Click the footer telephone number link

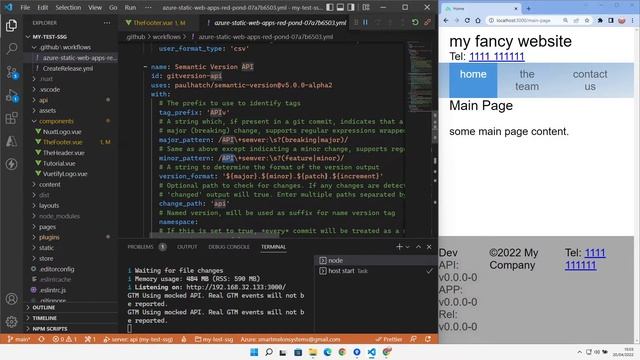pos(585,259)
